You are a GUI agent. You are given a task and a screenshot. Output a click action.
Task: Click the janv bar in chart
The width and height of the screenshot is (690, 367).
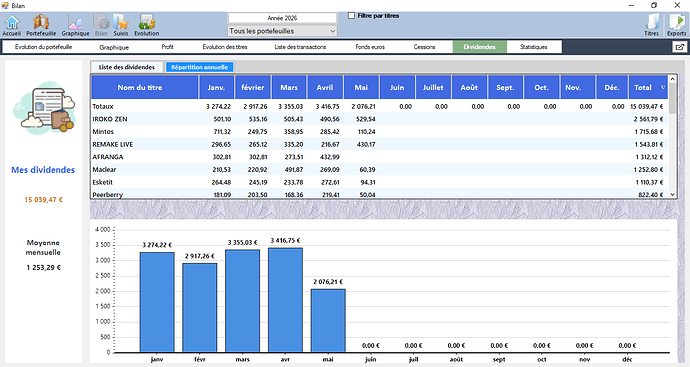click(x=157, y=302)
